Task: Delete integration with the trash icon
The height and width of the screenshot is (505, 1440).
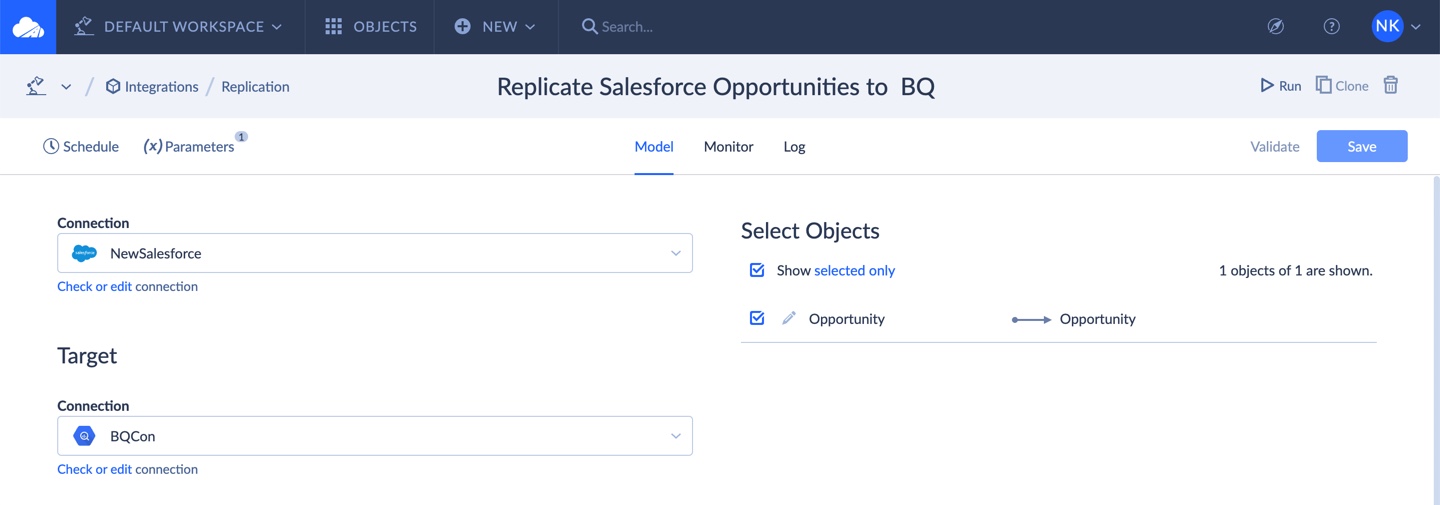Action: tap(1390, 85)
